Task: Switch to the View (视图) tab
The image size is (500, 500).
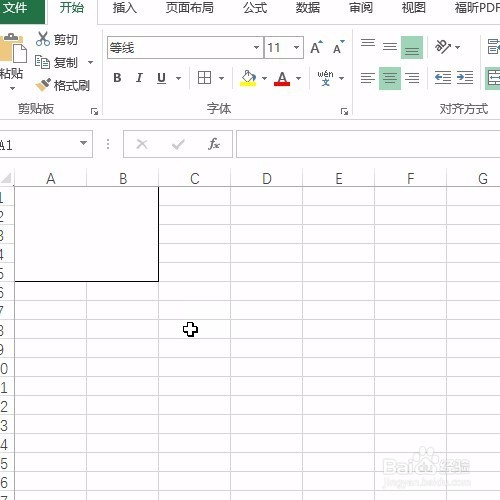Action: tap(414, 8)
